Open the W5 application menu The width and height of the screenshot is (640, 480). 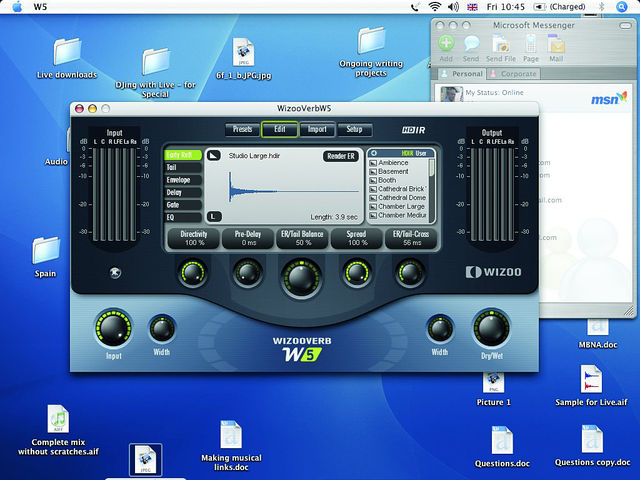pyautogui.click(x=40, y=7)
